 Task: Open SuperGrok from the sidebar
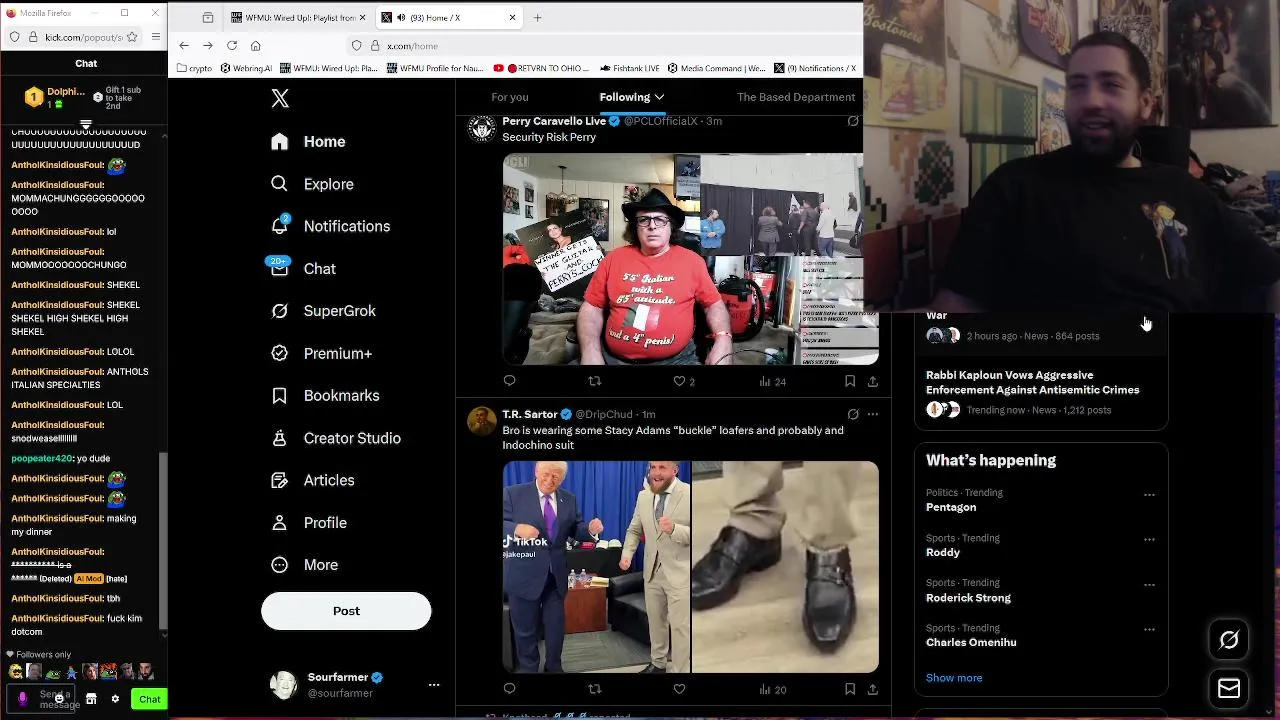[323, 311]
